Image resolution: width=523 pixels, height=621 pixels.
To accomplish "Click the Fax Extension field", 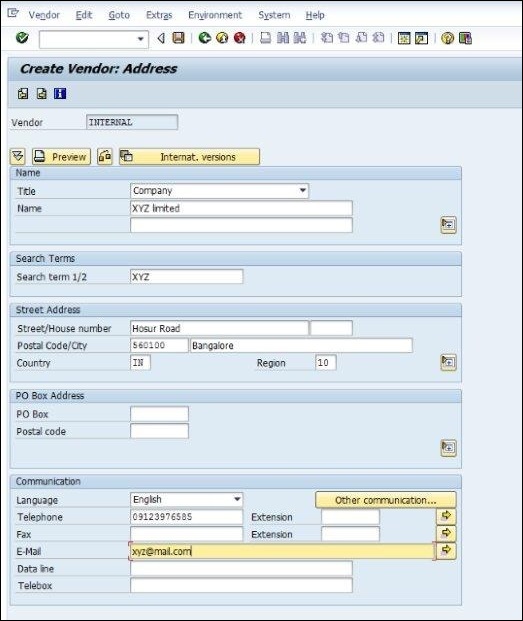I will (x=350, y=534).
